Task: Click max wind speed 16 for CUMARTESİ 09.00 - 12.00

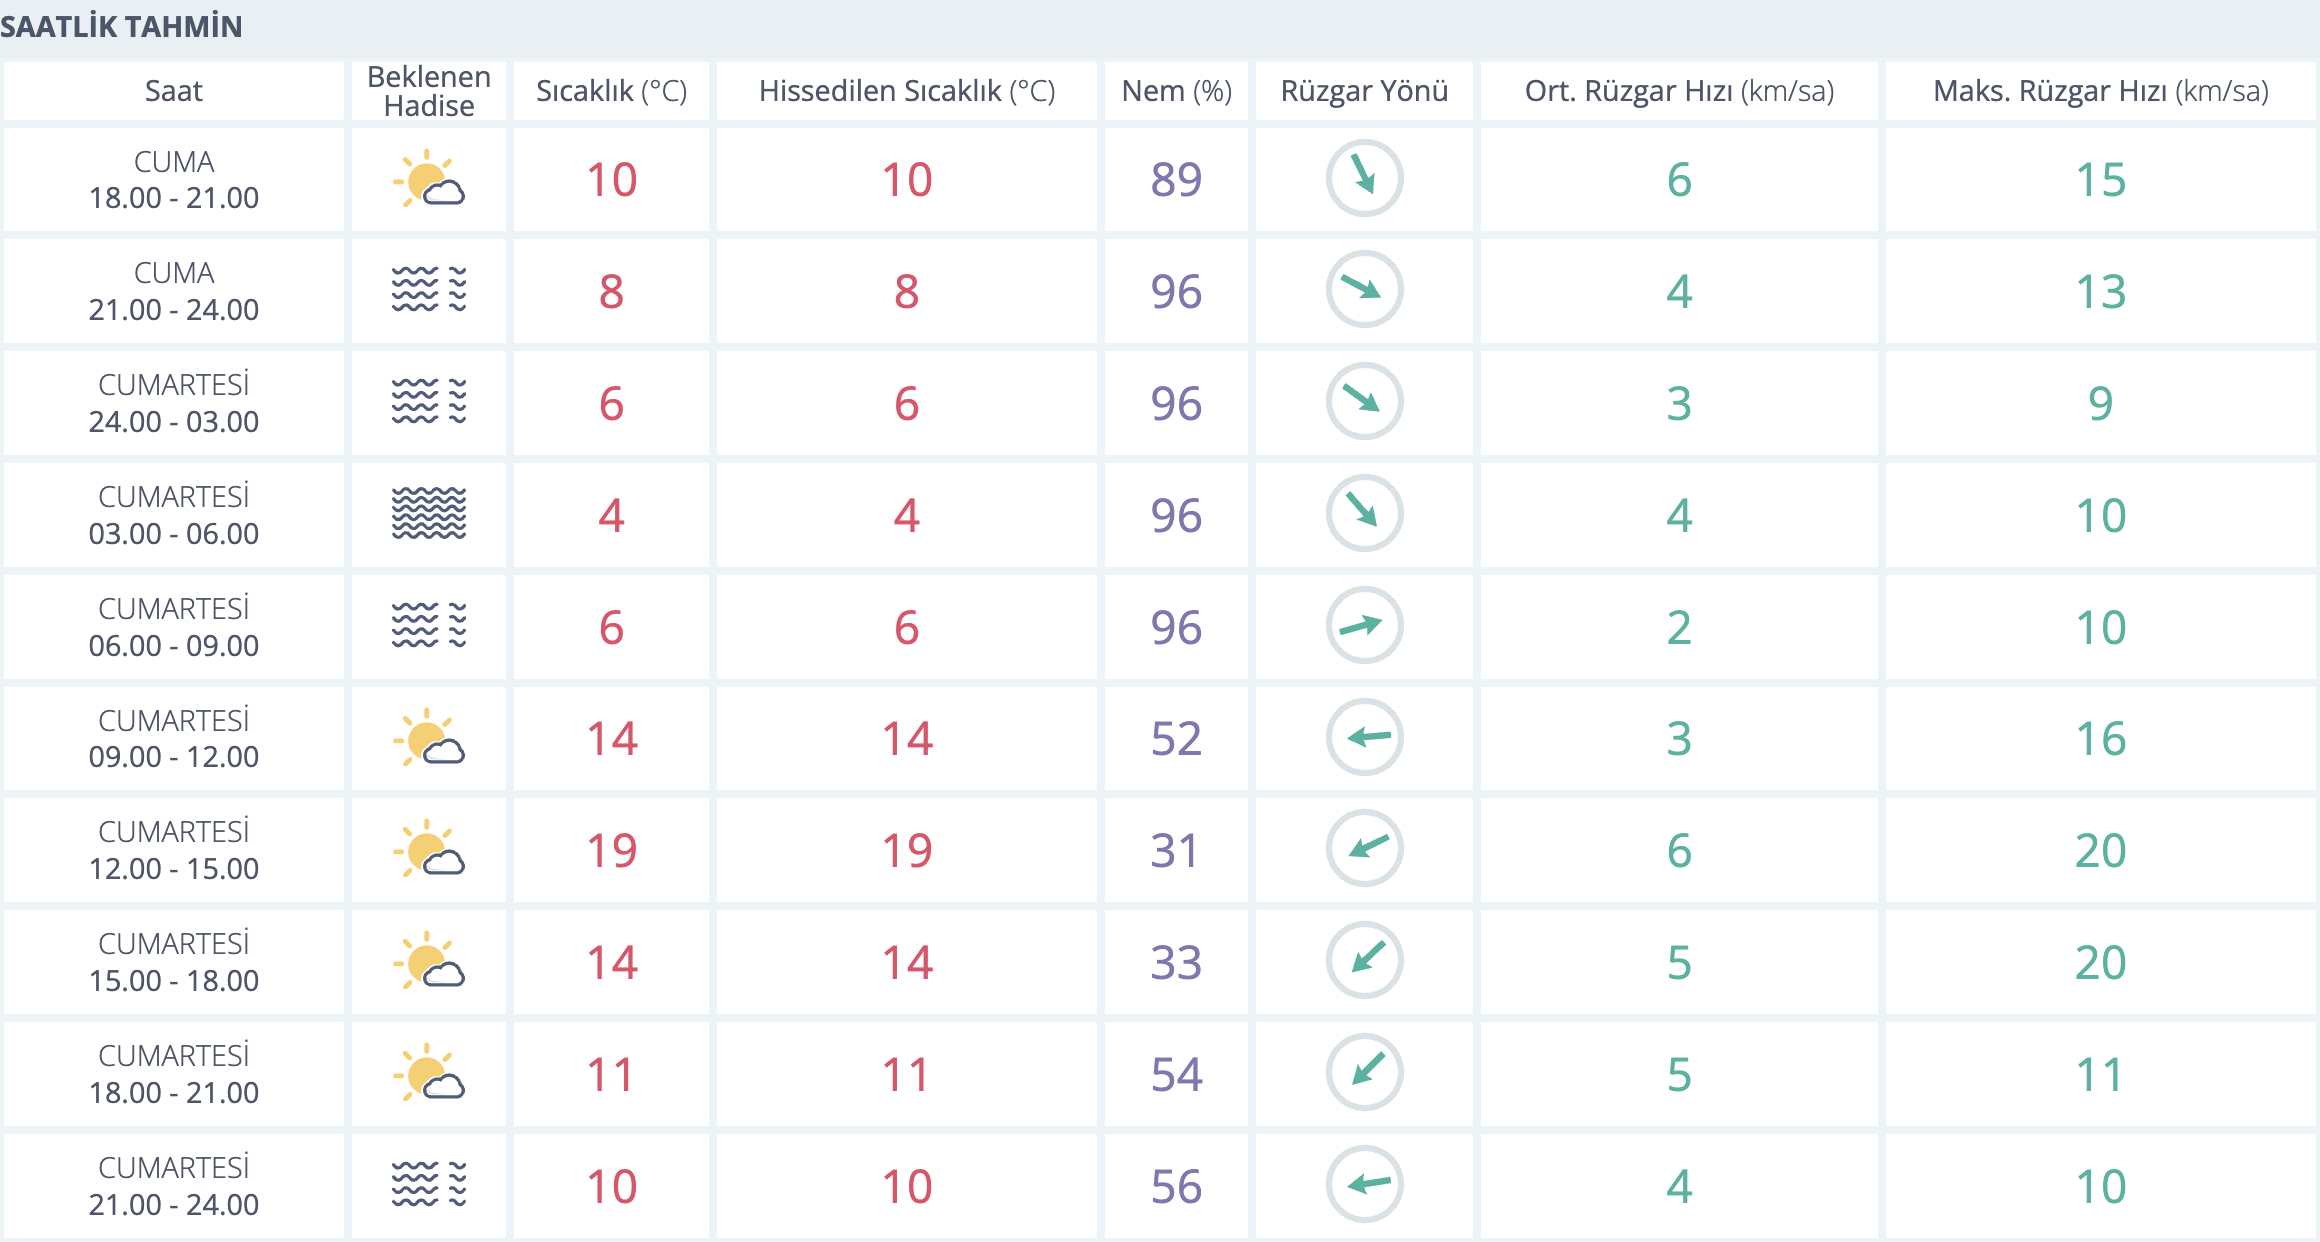Action: pos(2101,739)
